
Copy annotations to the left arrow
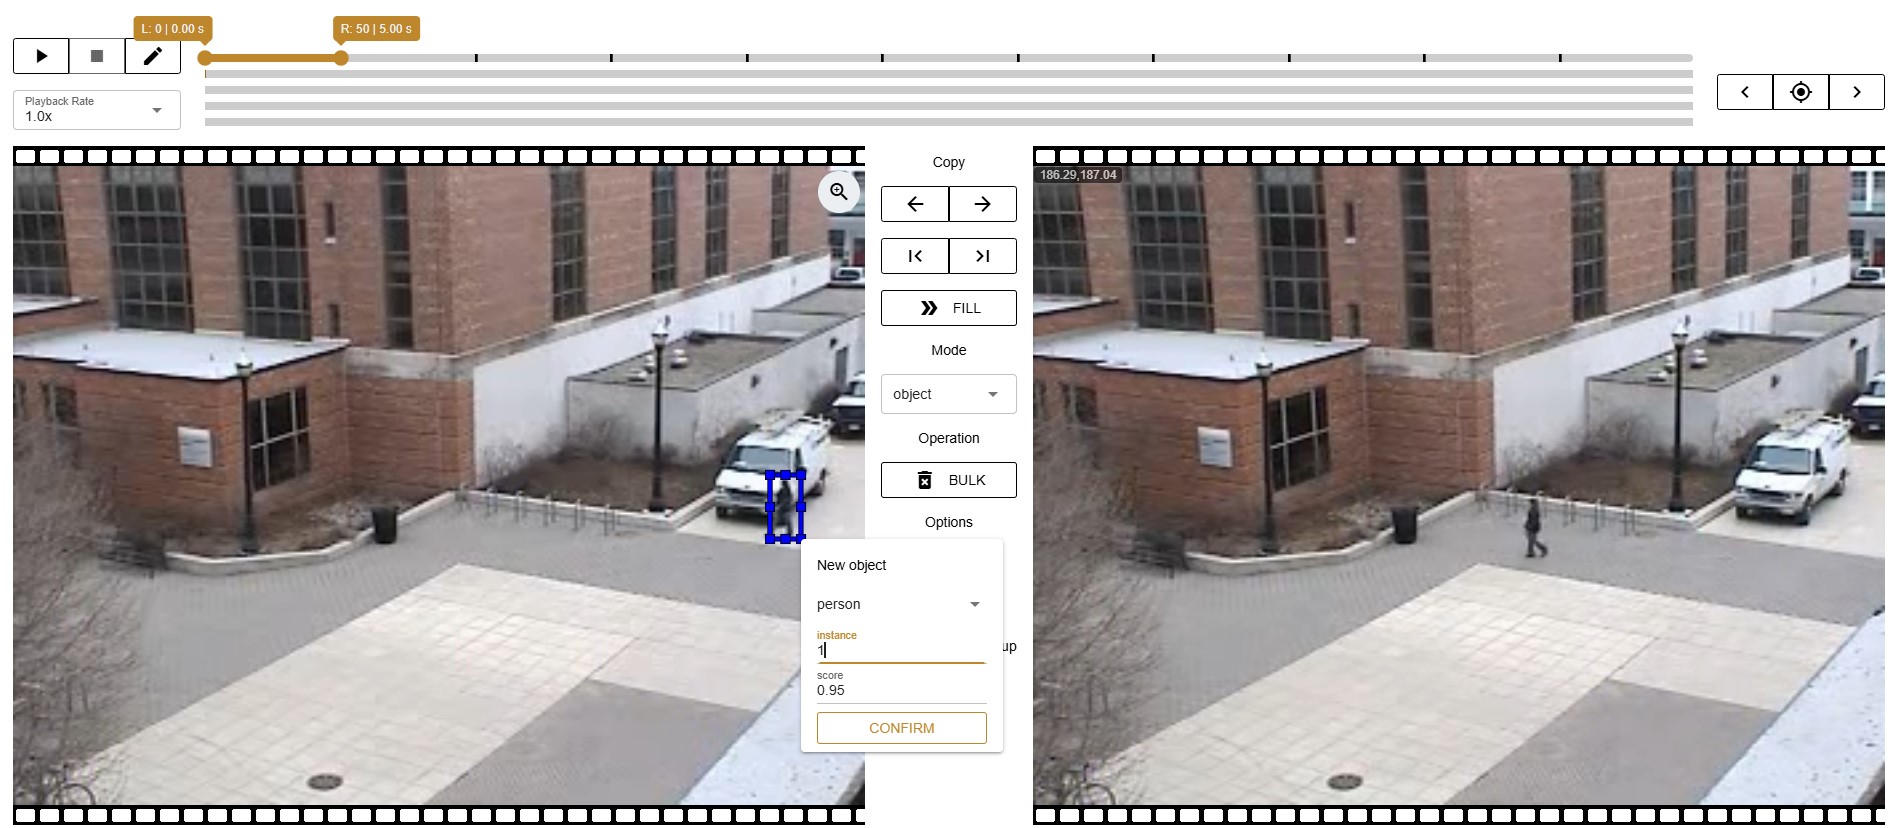coord(914,204)
